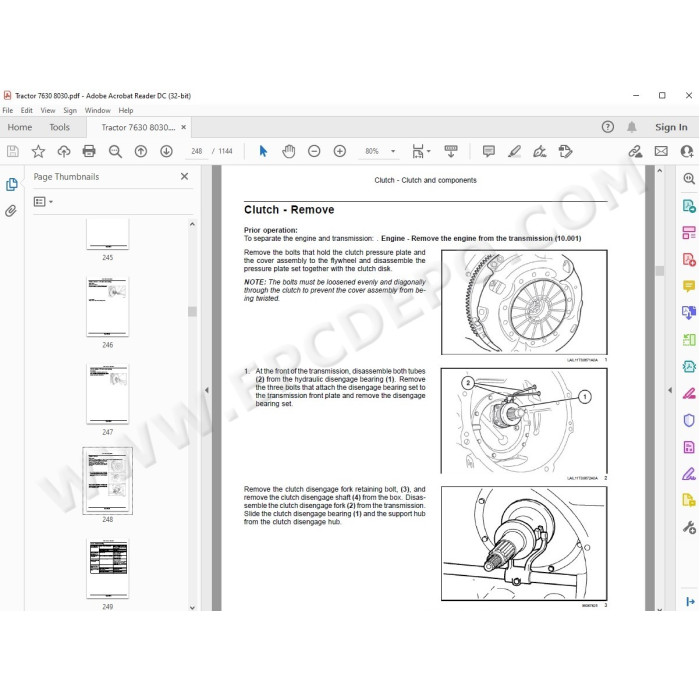Viewport: 700px width, 700px height.
Task: Open the Protect shield tool
Action: pos(689,420)
